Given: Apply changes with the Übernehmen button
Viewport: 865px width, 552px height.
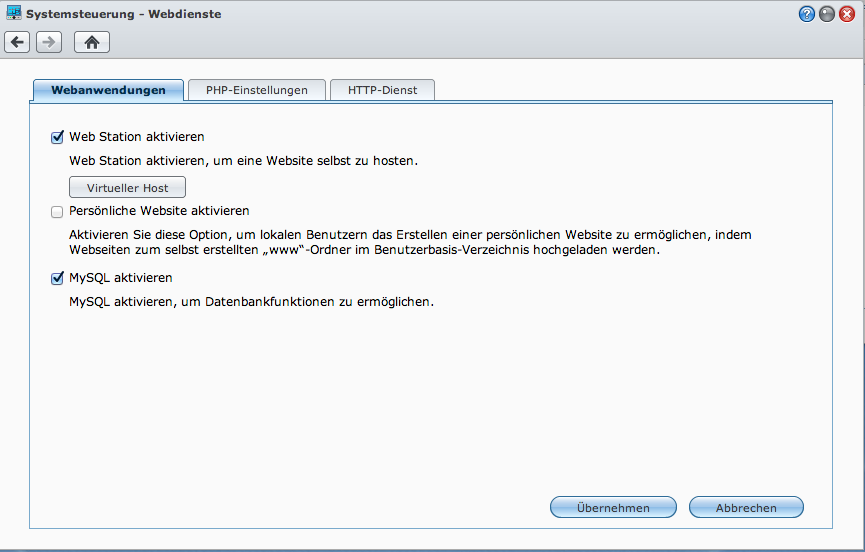Looking at the screenshot, I should click(x=613, y=508).
